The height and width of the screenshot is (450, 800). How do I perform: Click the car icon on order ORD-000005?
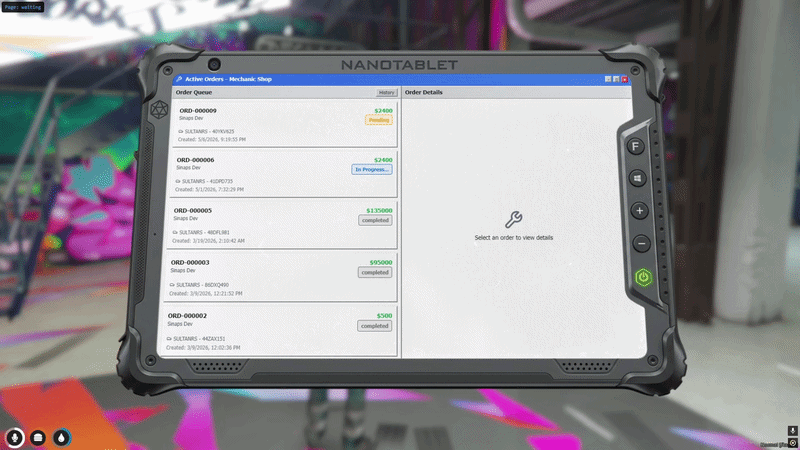[175, 233]
